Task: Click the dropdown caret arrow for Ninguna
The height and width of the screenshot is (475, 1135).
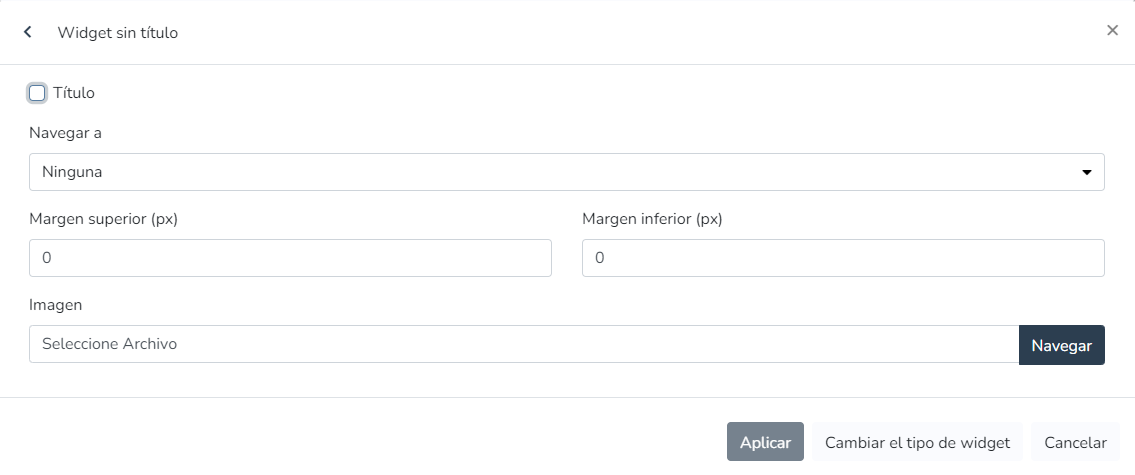Action: (1087, 172)
